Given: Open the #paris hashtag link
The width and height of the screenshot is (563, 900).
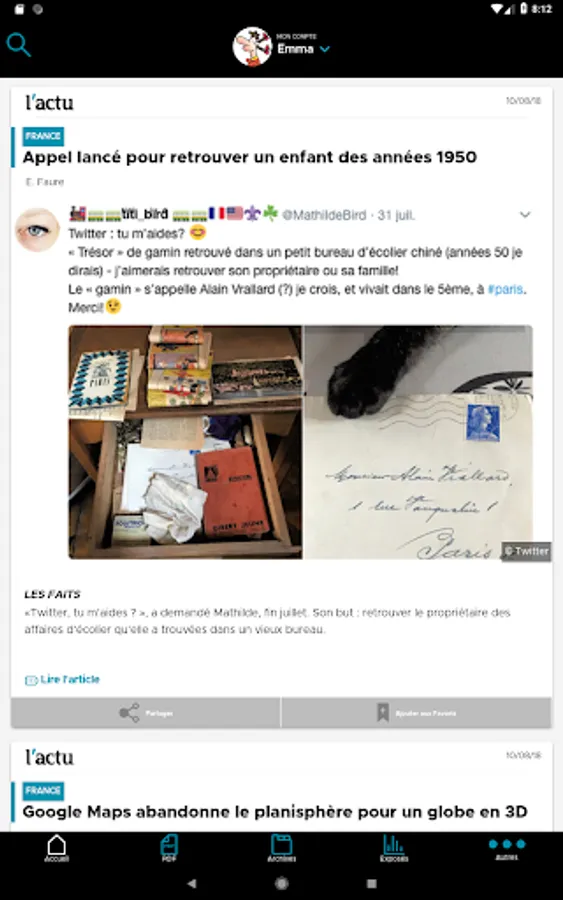Looking at the screenshot, I should coord(505,289).
